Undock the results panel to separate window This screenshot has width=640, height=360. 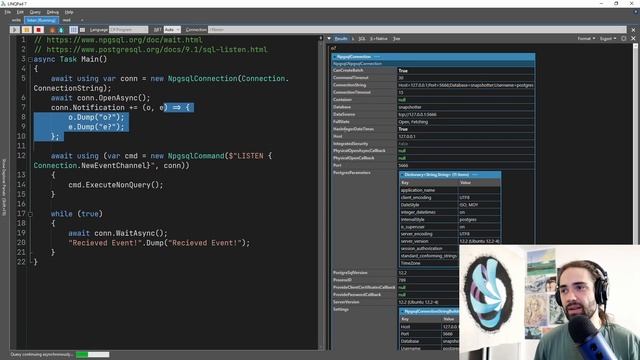(x=624, y=38)
